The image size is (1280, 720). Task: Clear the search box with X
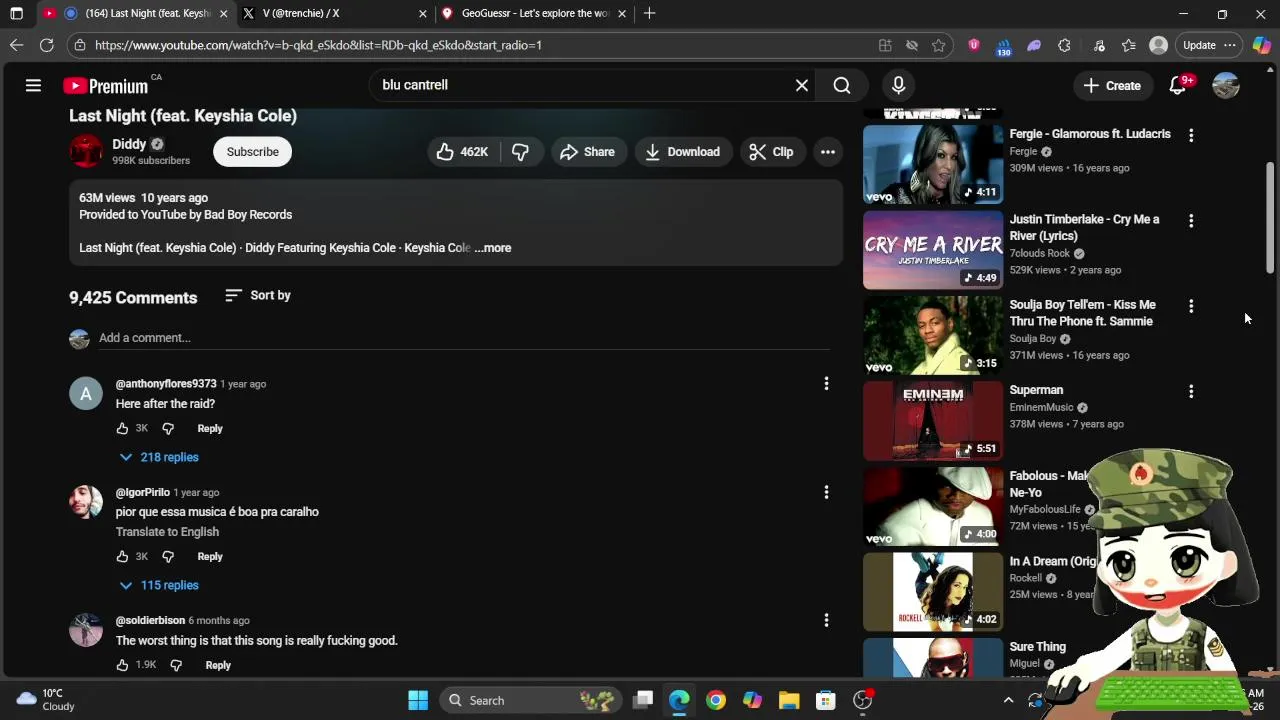801,85
